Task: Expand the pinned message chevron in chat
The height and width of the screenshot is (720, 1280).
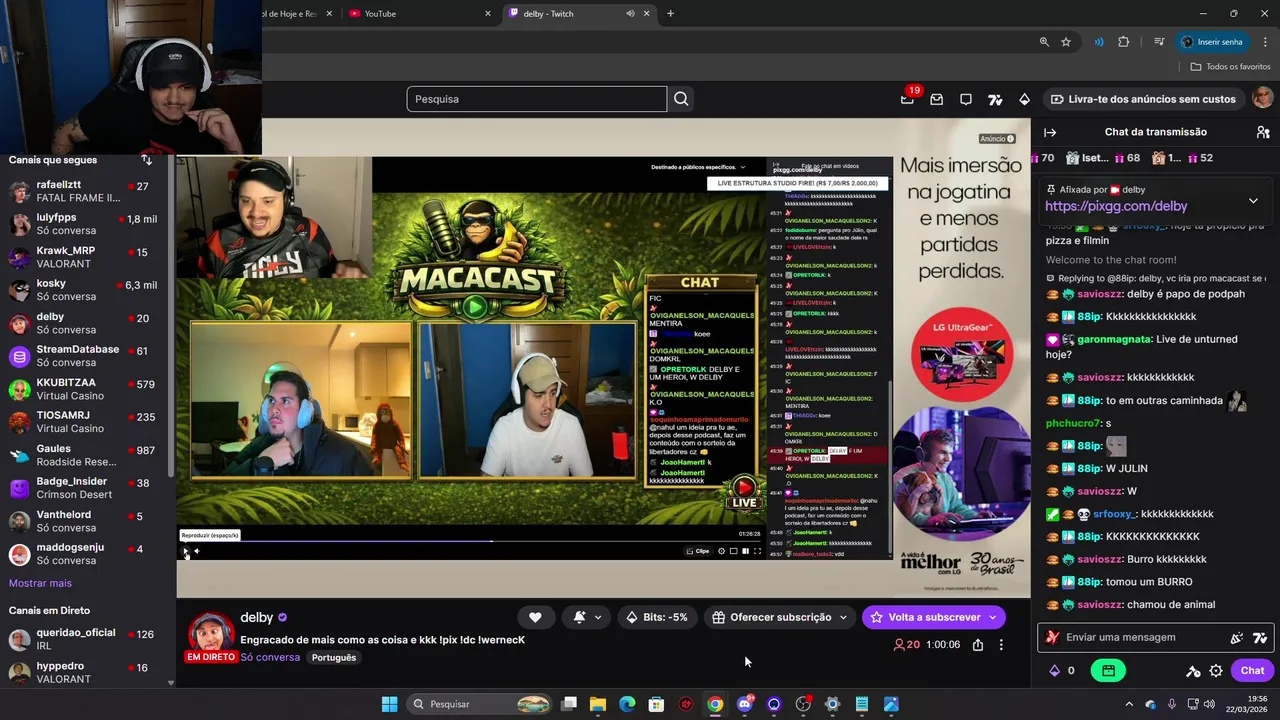Action: [x=1253, y=201]
